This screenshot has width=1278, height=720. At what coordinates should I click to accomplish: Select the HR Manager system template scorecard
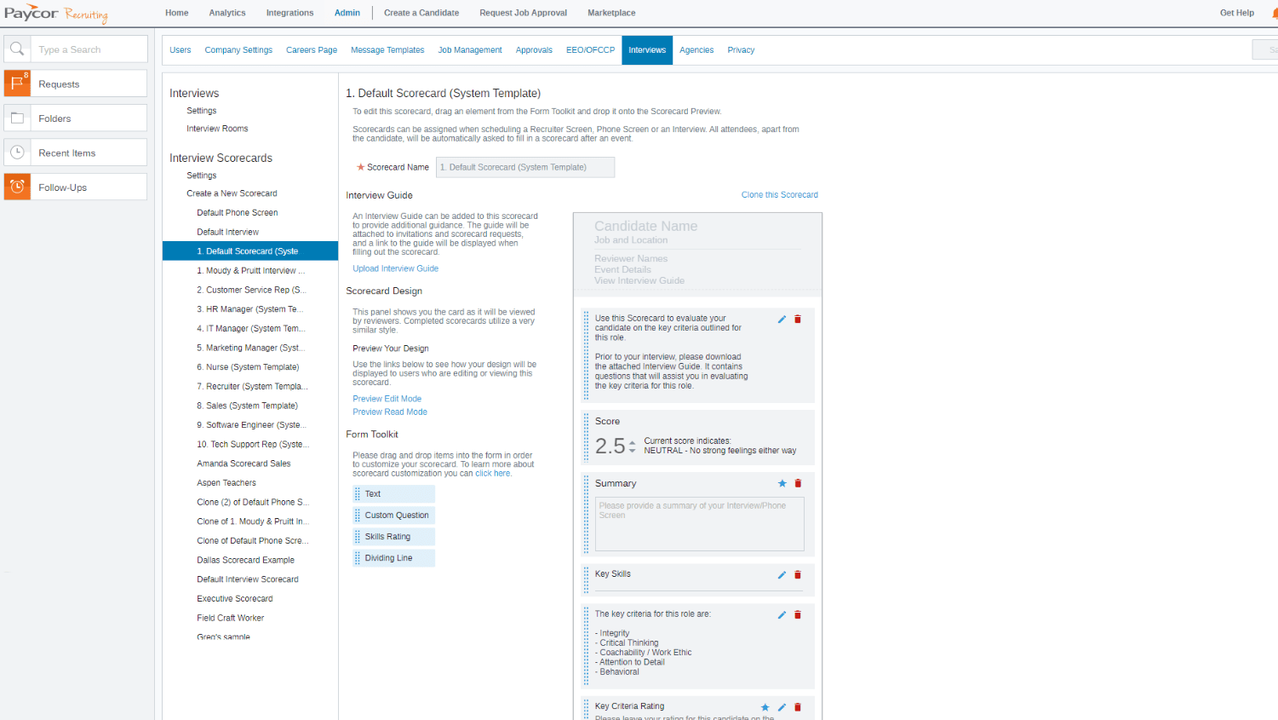pos(250,310)
